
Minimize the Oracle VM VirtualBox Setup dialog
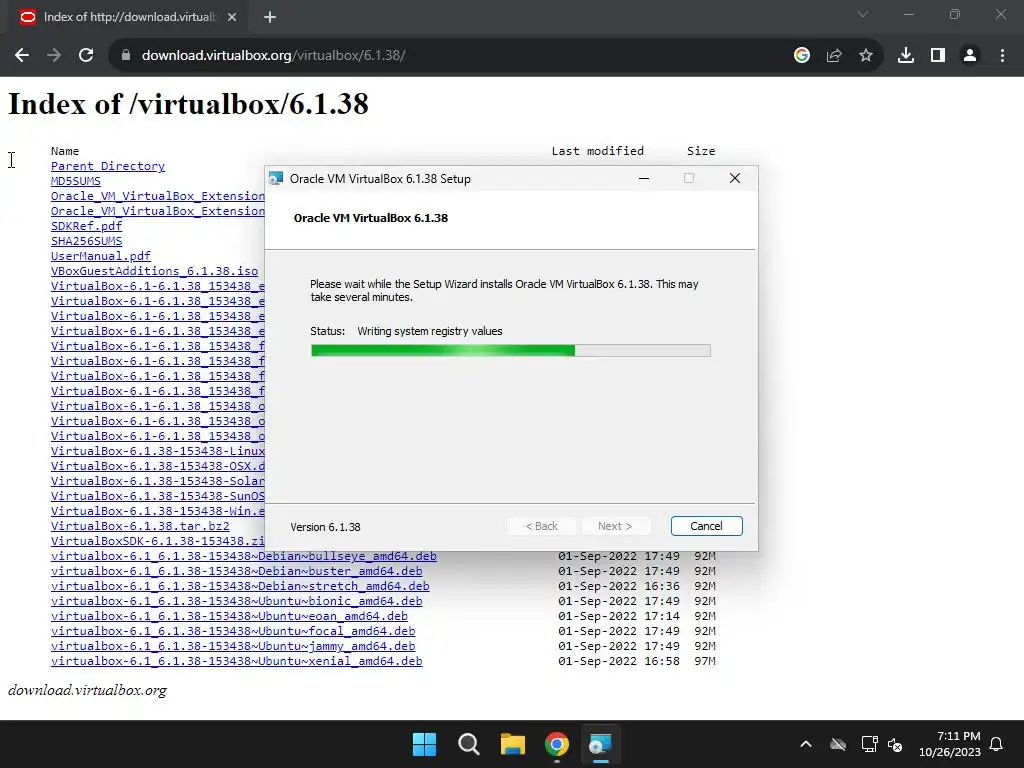644,178
